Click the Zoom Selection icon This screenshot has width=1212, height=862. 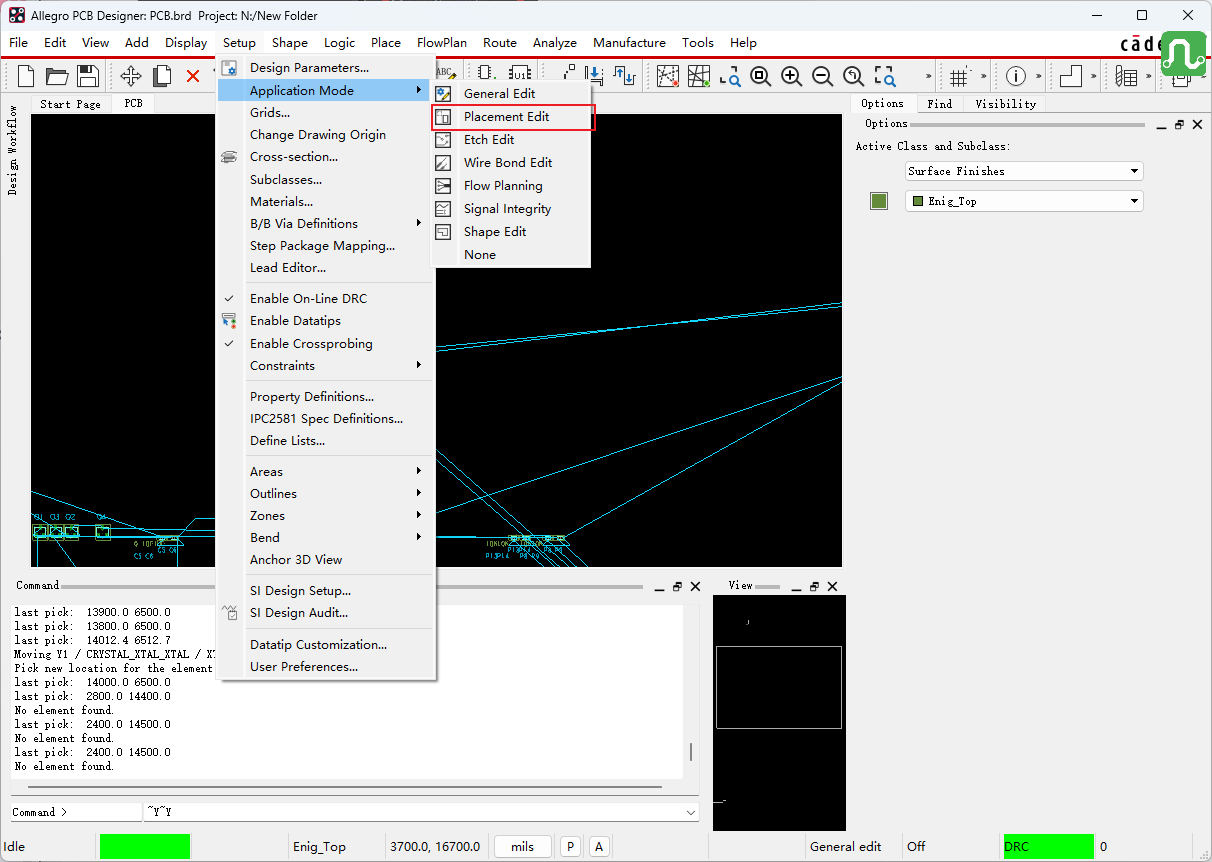click(885, 76)
